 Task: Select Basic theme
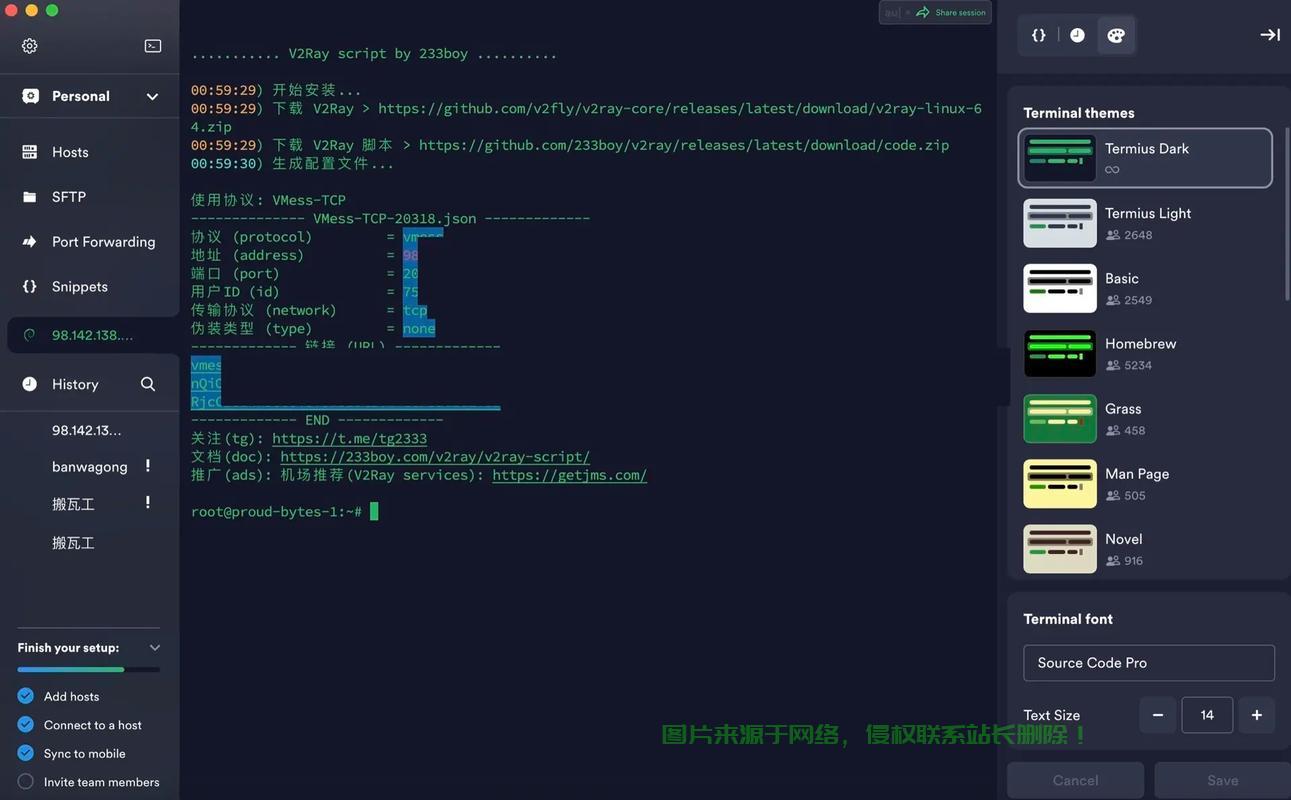coord(1145,288)
